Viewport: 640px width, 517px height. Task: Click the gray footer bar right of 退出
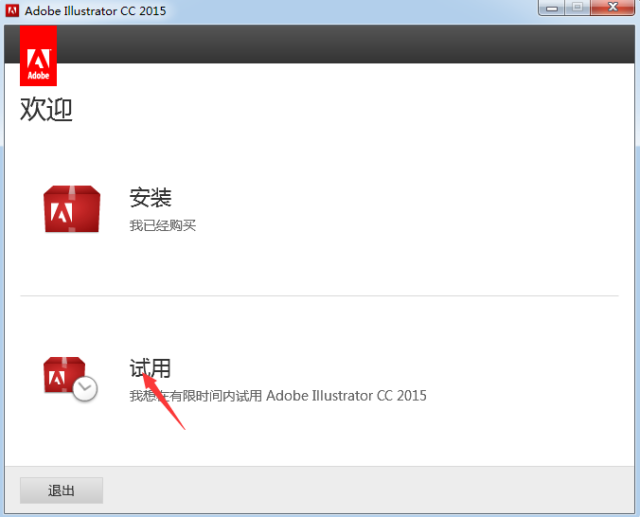coord(370,490)
